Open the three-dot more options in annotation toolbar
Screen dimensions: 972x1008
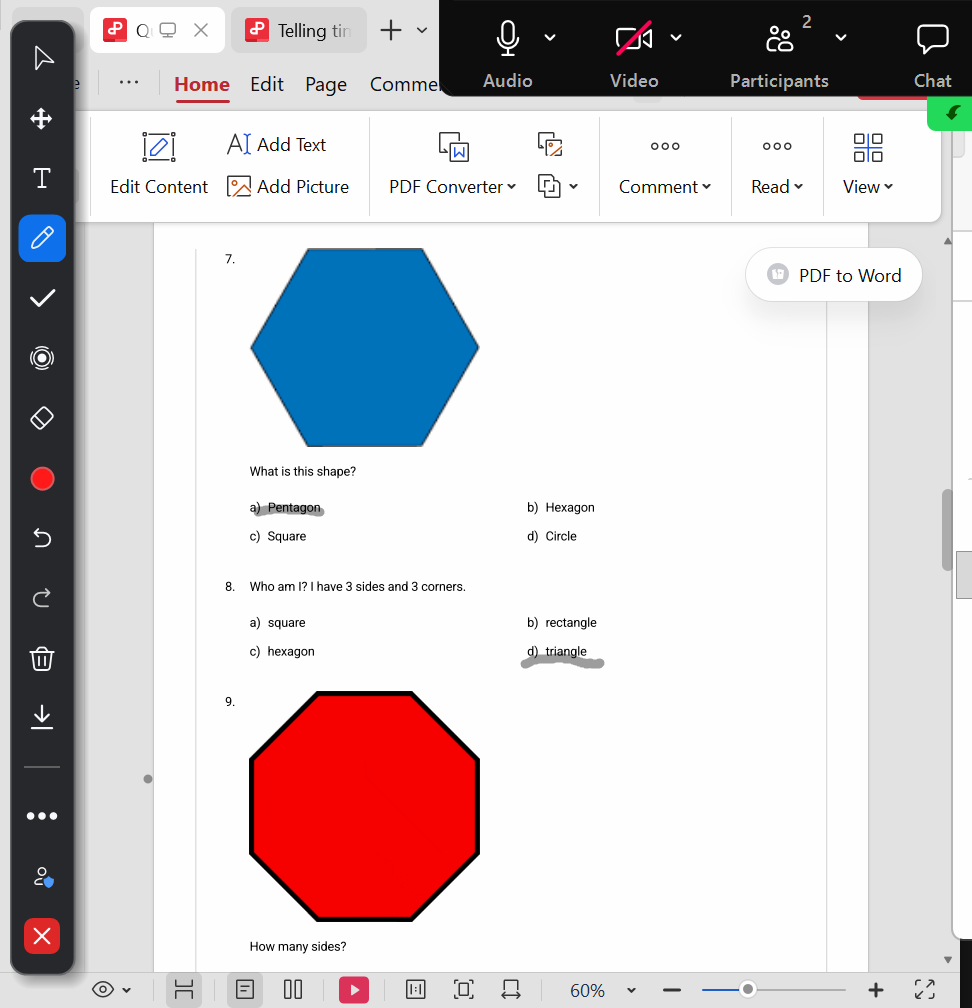click(x=42, y=816)
